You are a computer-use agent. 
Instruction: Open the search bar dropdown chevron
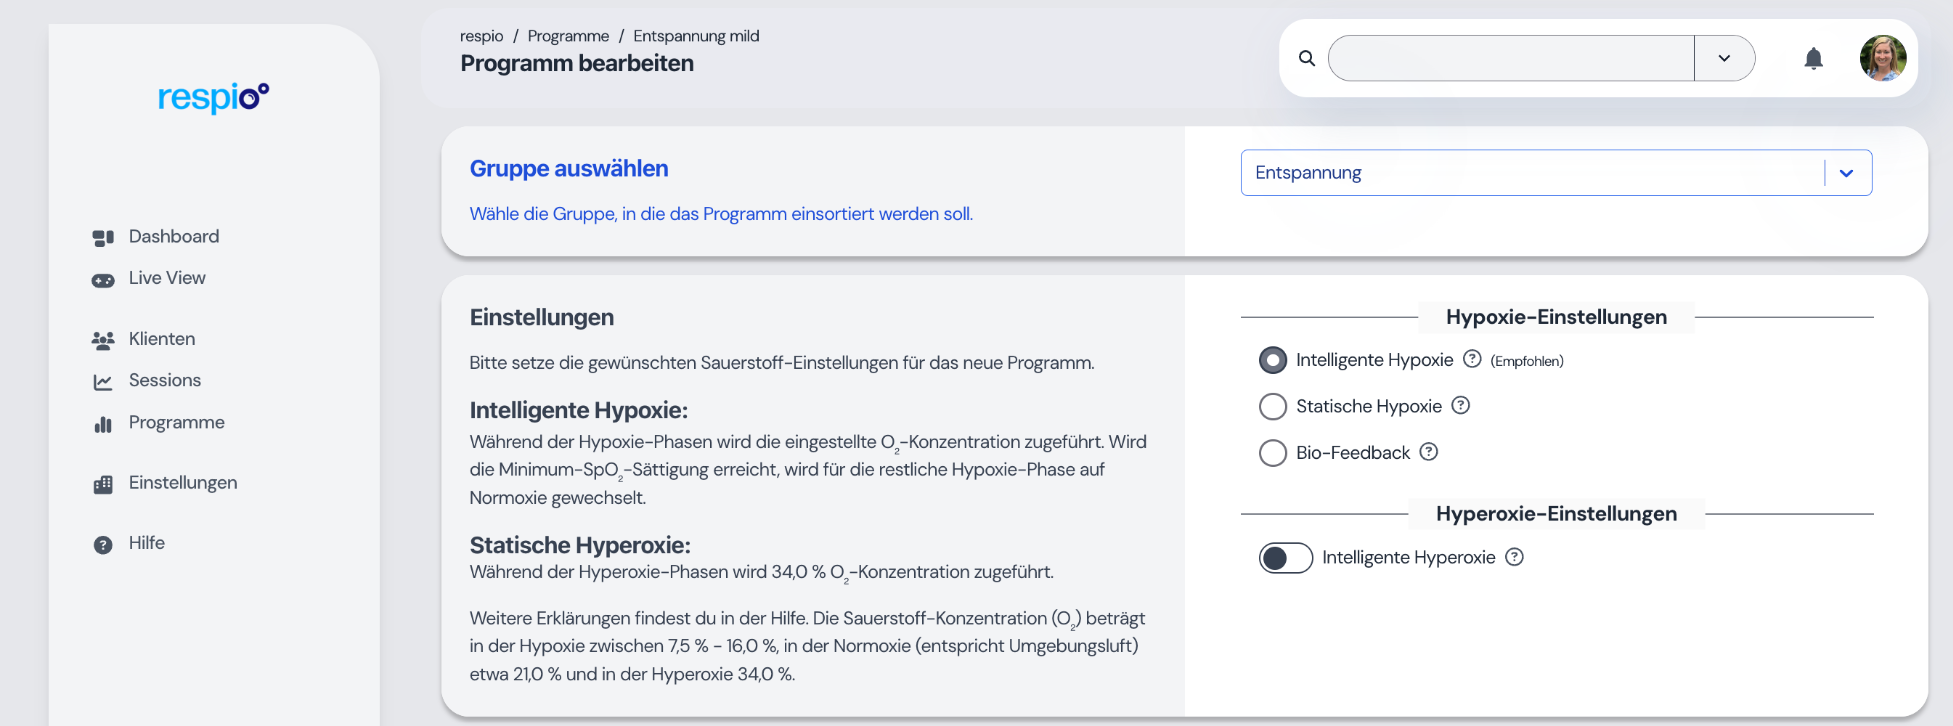point(1724,58)
